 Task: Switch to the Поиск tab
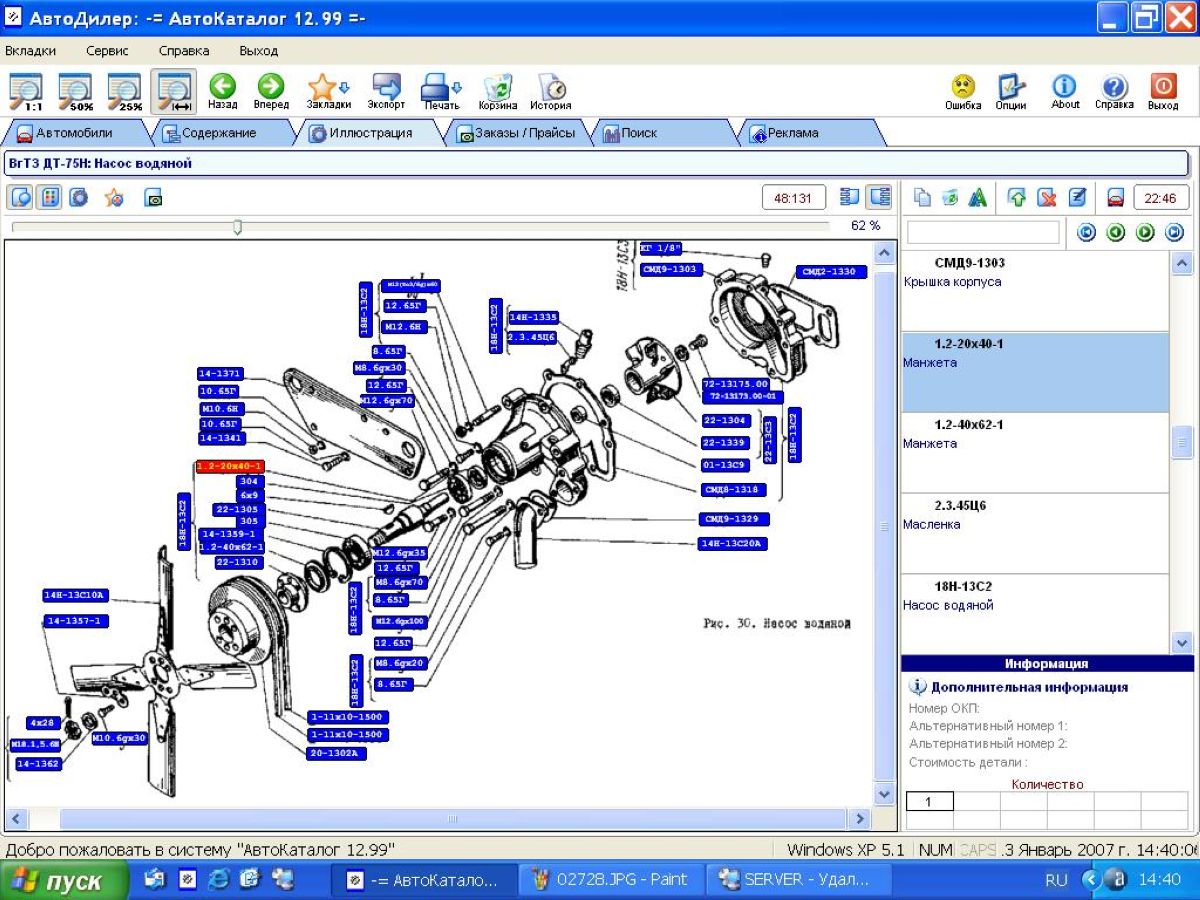click(662, 133)
